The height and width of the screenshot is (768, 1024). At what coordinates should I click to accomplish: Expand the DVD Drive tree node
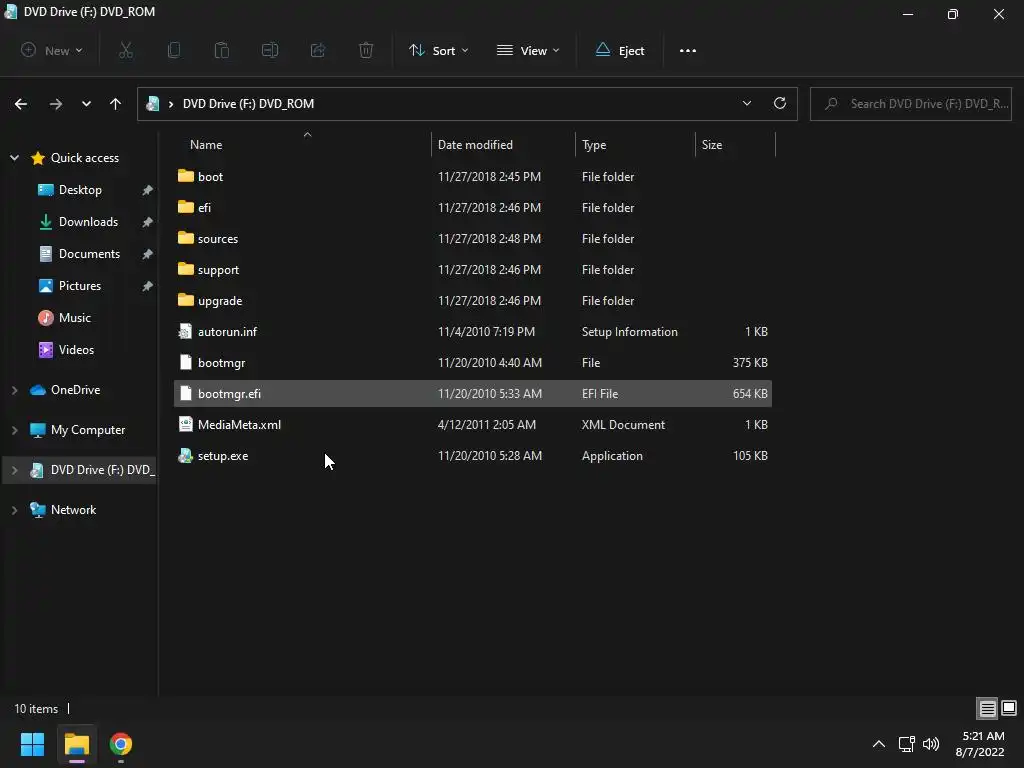coord(14,470)
